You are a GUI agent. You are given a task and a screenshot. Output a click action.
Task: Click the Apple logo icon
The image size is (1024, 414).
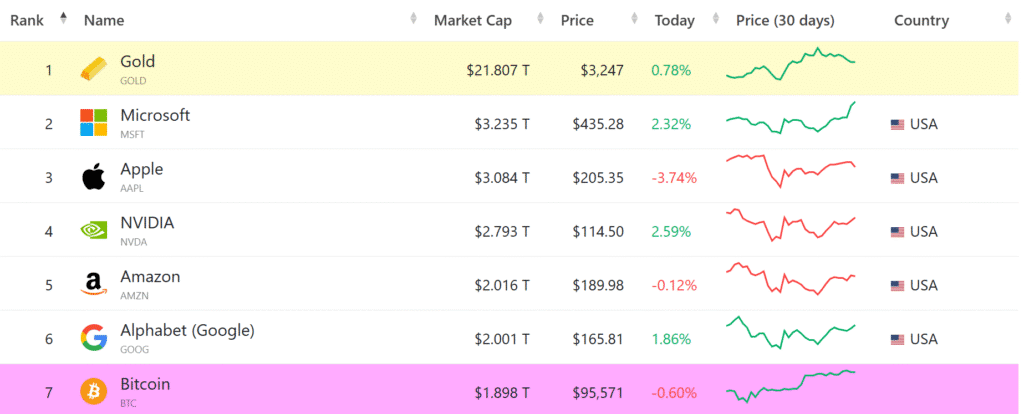pos(93,178)
